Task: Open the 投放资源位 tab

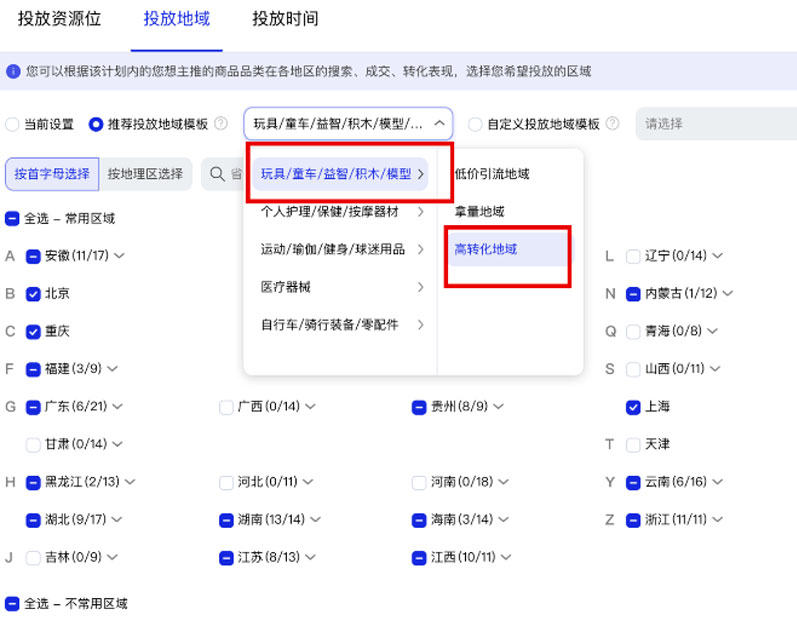Action: [59, 19]
